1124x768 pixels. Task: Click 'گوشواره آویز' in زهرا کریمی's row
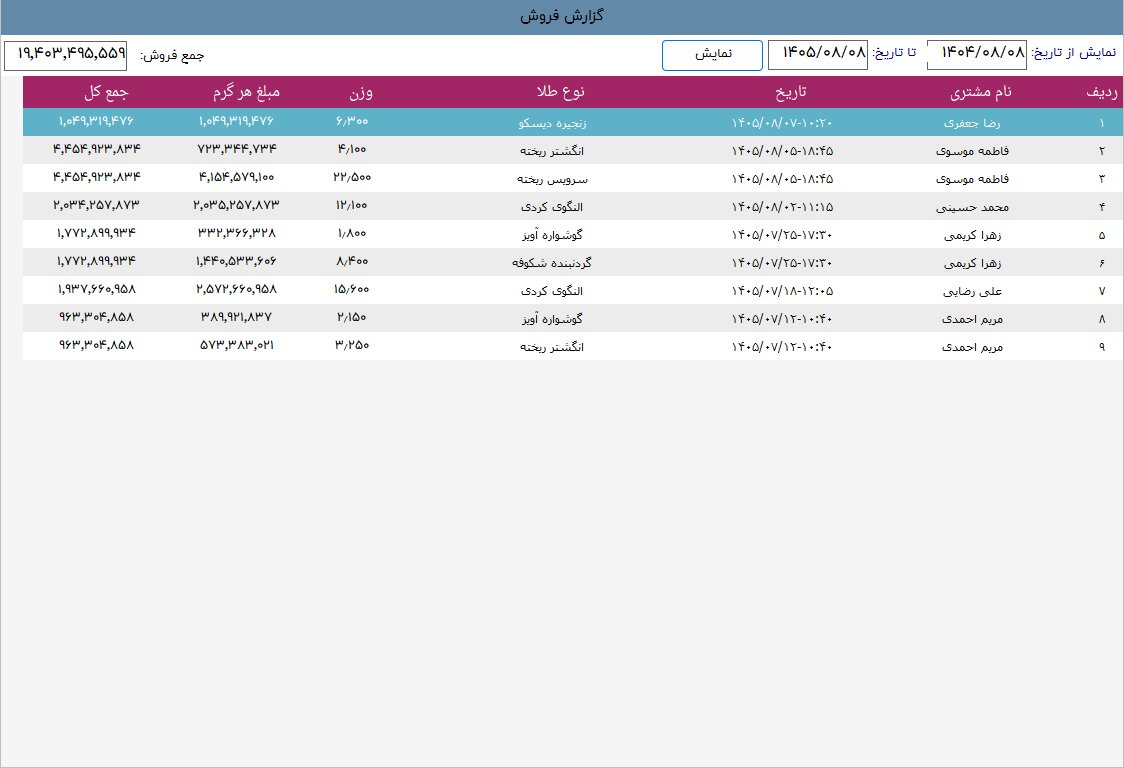coord(552,234)
